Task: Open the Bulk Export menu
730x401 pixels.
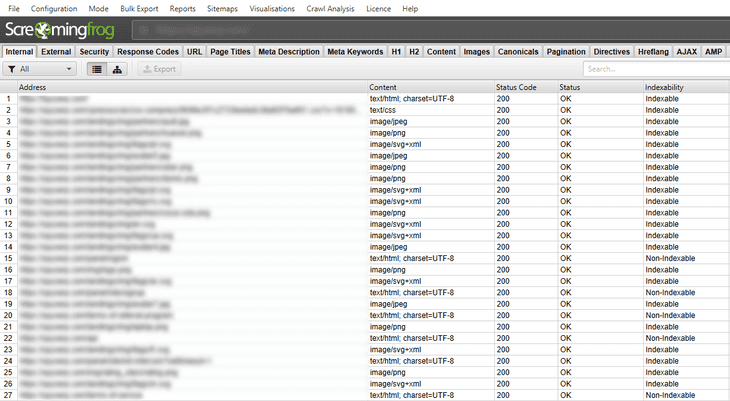Action: point(140,8)
